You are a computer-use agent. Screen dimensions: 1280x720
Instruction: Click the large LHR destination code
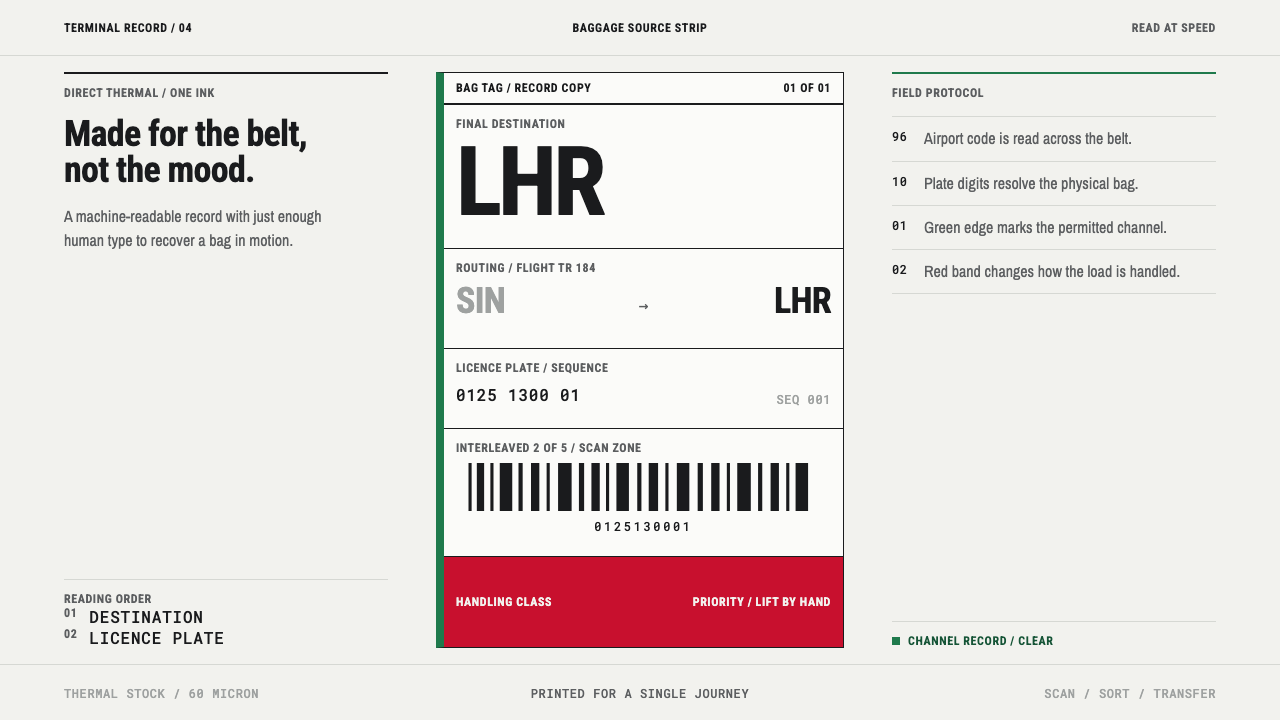531,182
